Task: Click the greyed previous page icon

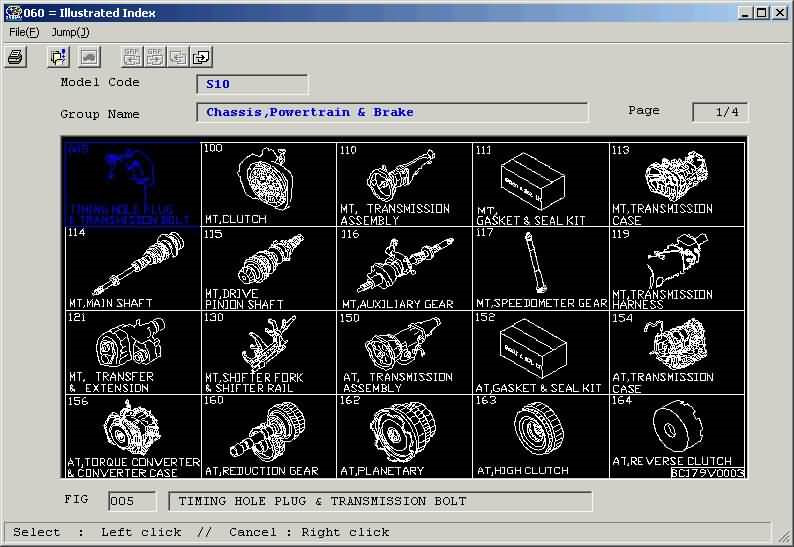Action: coord(178,57)
